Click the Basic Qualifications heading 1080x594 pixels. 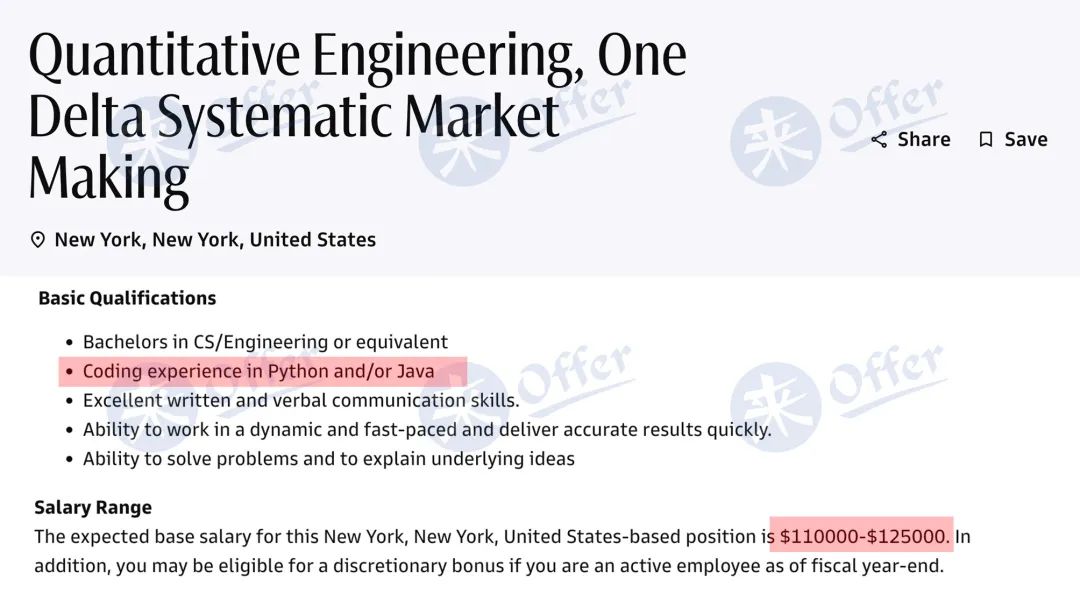[127, 298]
